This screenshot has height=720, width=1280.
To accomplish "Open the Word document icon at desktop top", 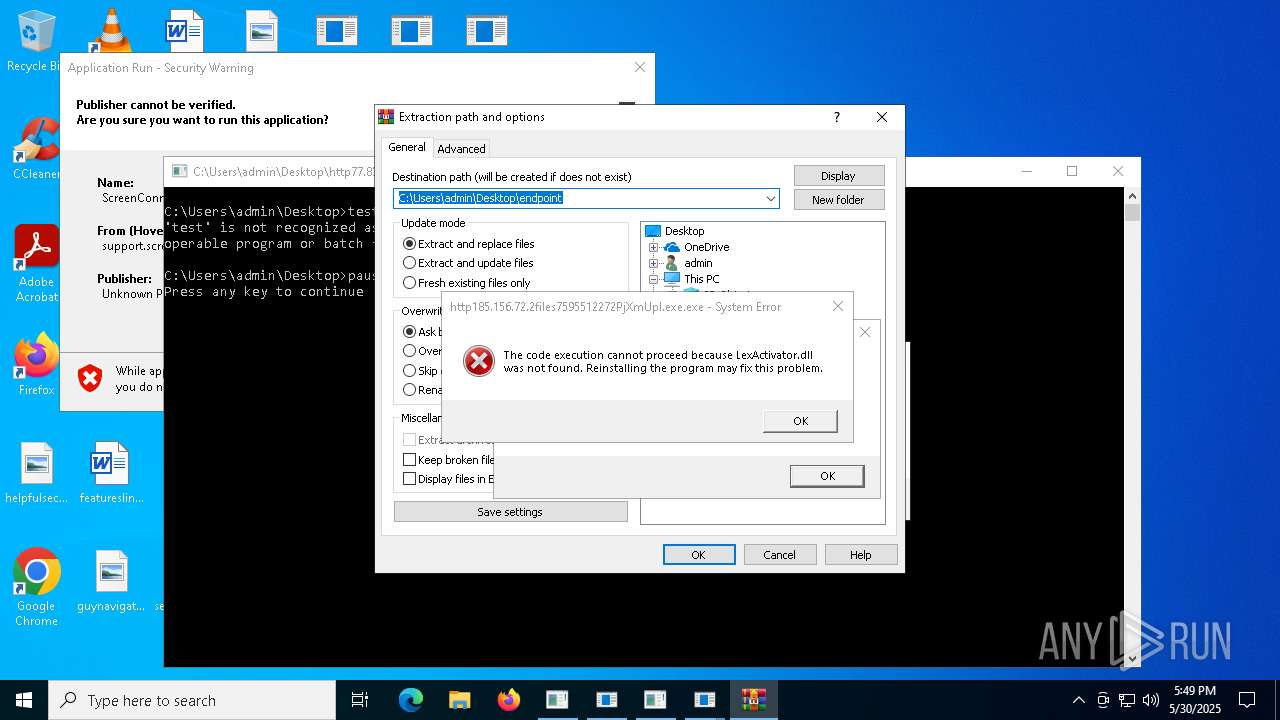I will (185, 30).
